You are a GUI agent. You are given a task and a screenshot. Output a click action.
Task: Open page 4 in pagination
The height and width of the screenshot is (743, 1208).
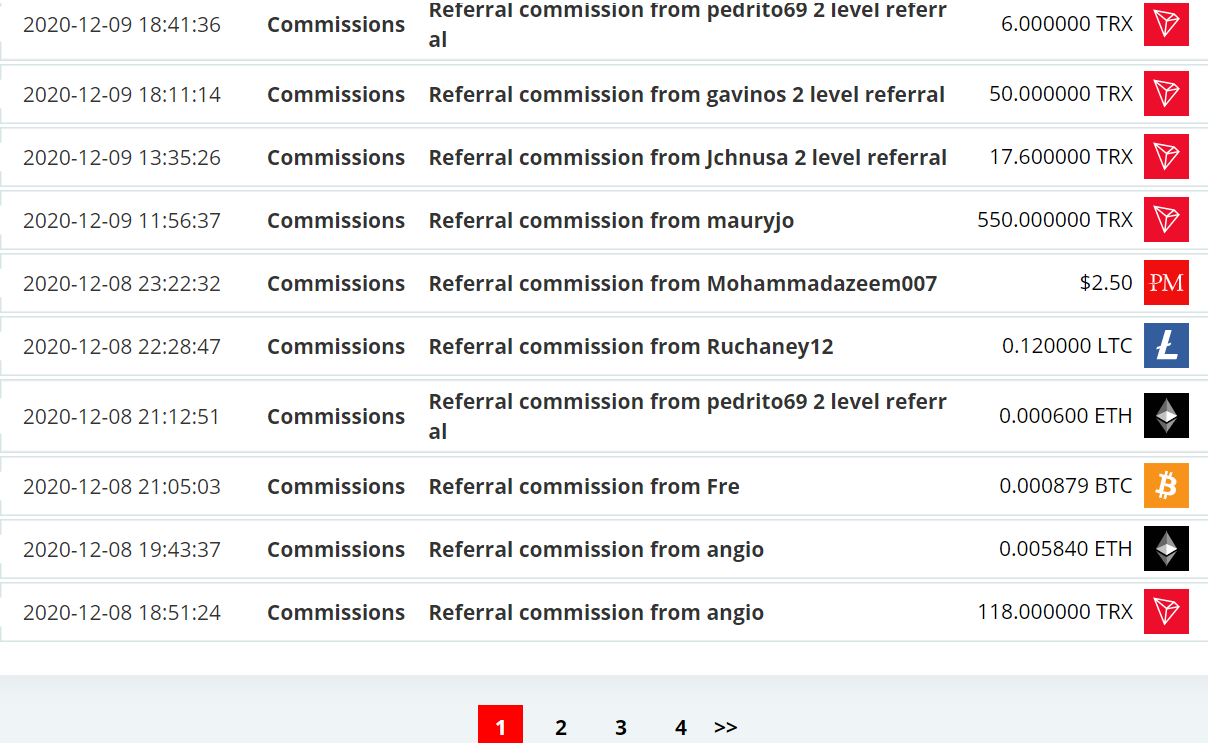point(681,727)
